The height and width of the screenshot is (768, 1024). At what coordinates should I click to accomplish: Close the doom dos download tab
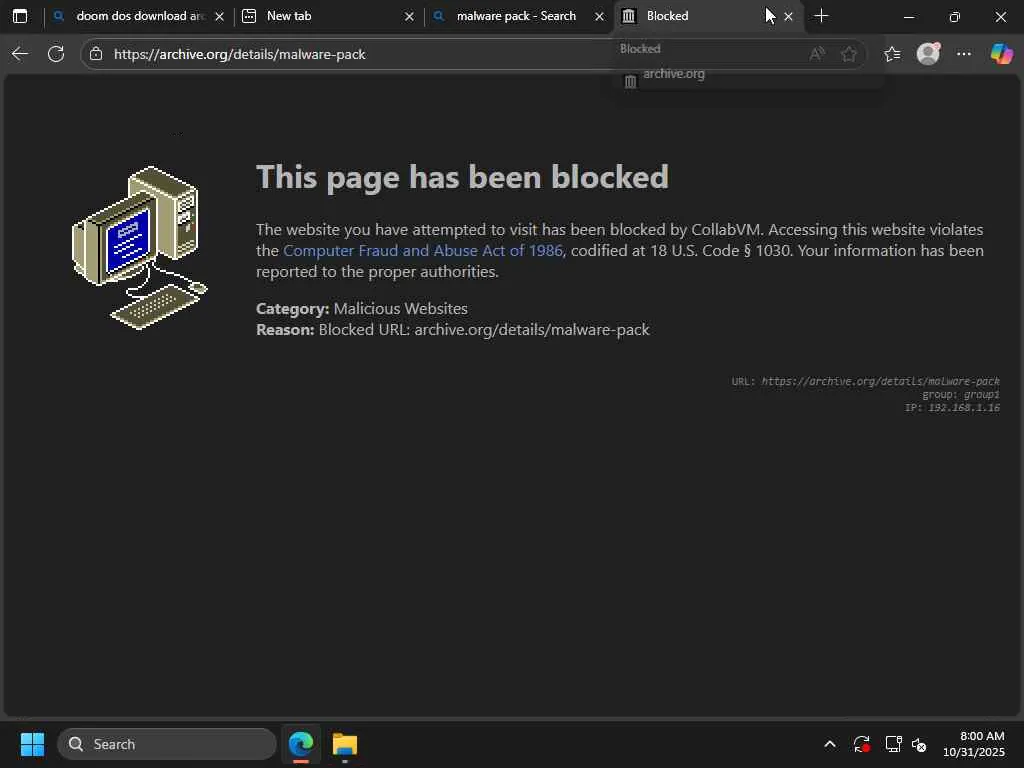tap(219, 16)
